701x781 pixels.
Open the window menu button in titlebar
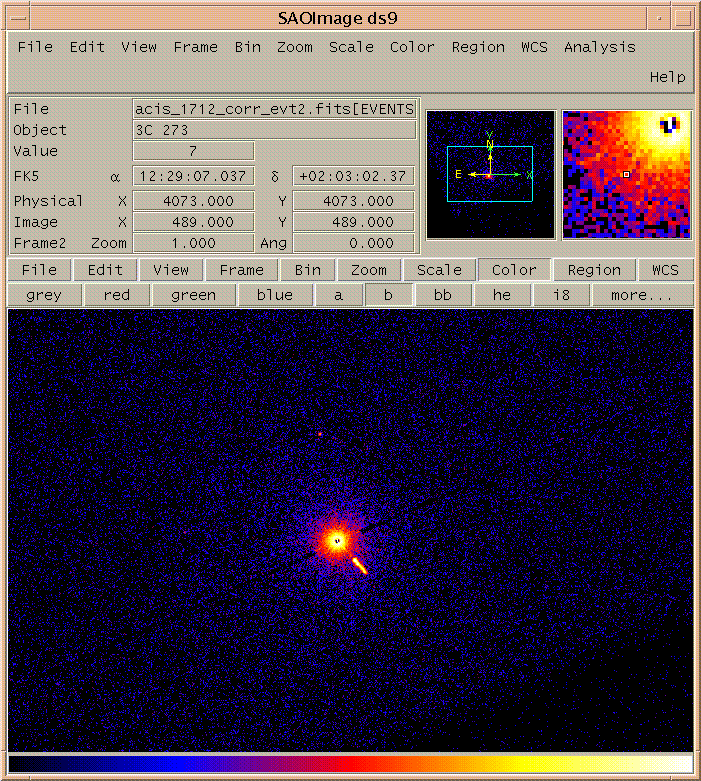[x=18, y=19]
